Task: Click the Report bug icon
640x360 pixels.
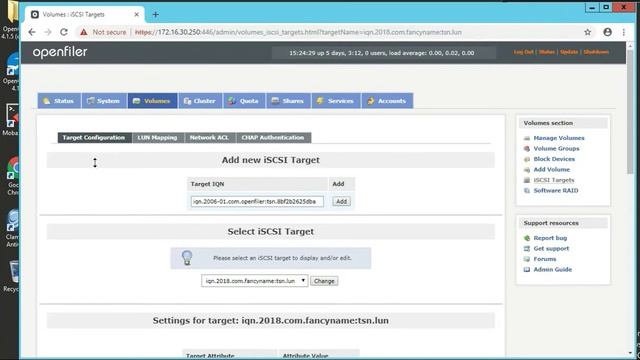Action: (527, 238)
